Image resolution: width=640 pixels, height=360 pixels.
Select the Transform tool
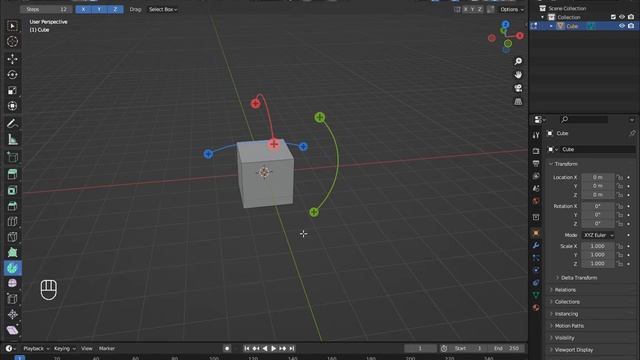coord(12,106)
